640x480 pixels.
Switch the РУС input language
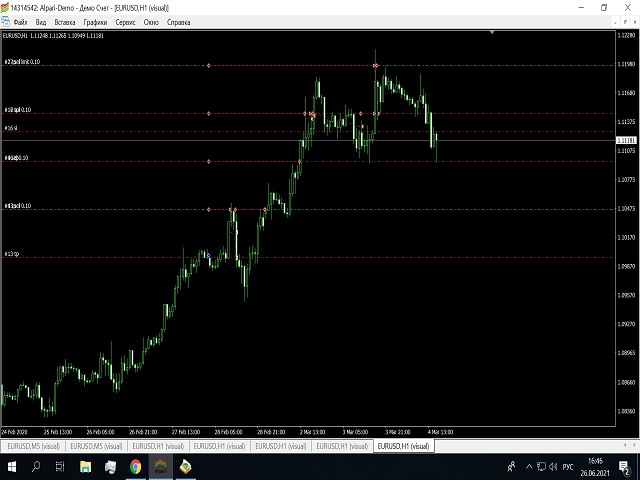[x=568, y=467]
